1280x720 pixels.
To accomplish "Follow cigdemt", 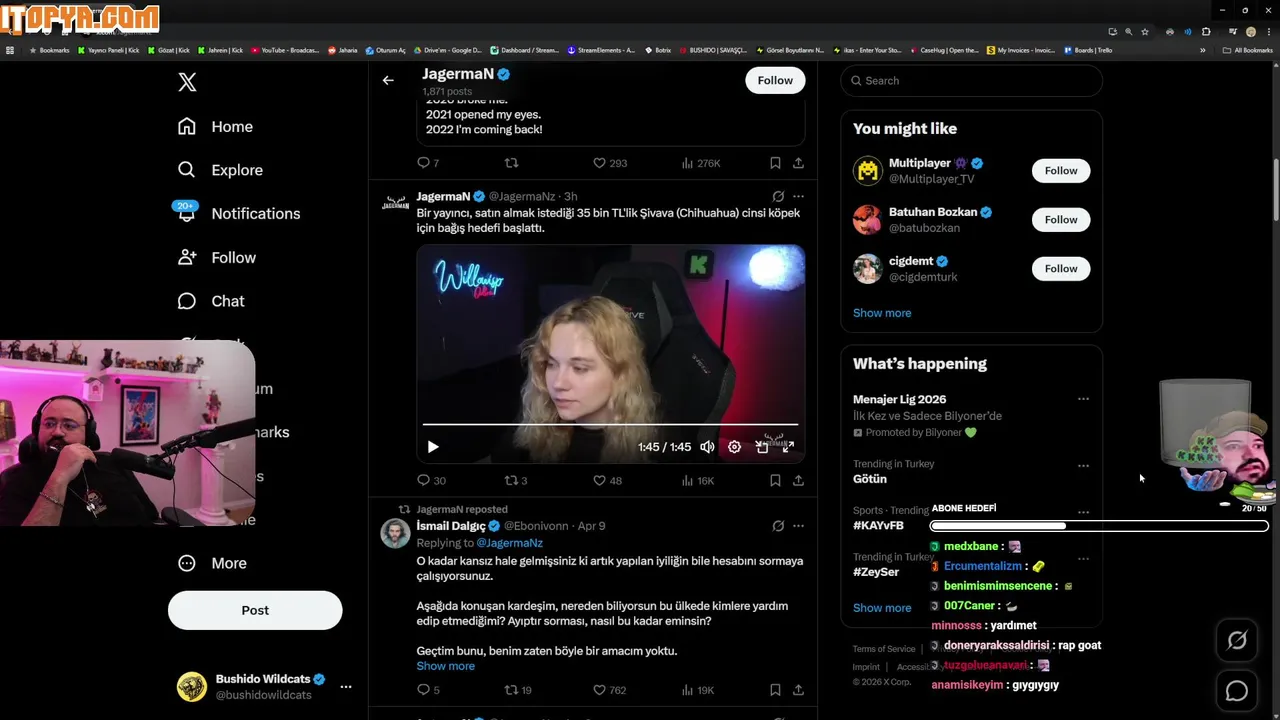I will pyautogui.click(x=1061, y=269).
